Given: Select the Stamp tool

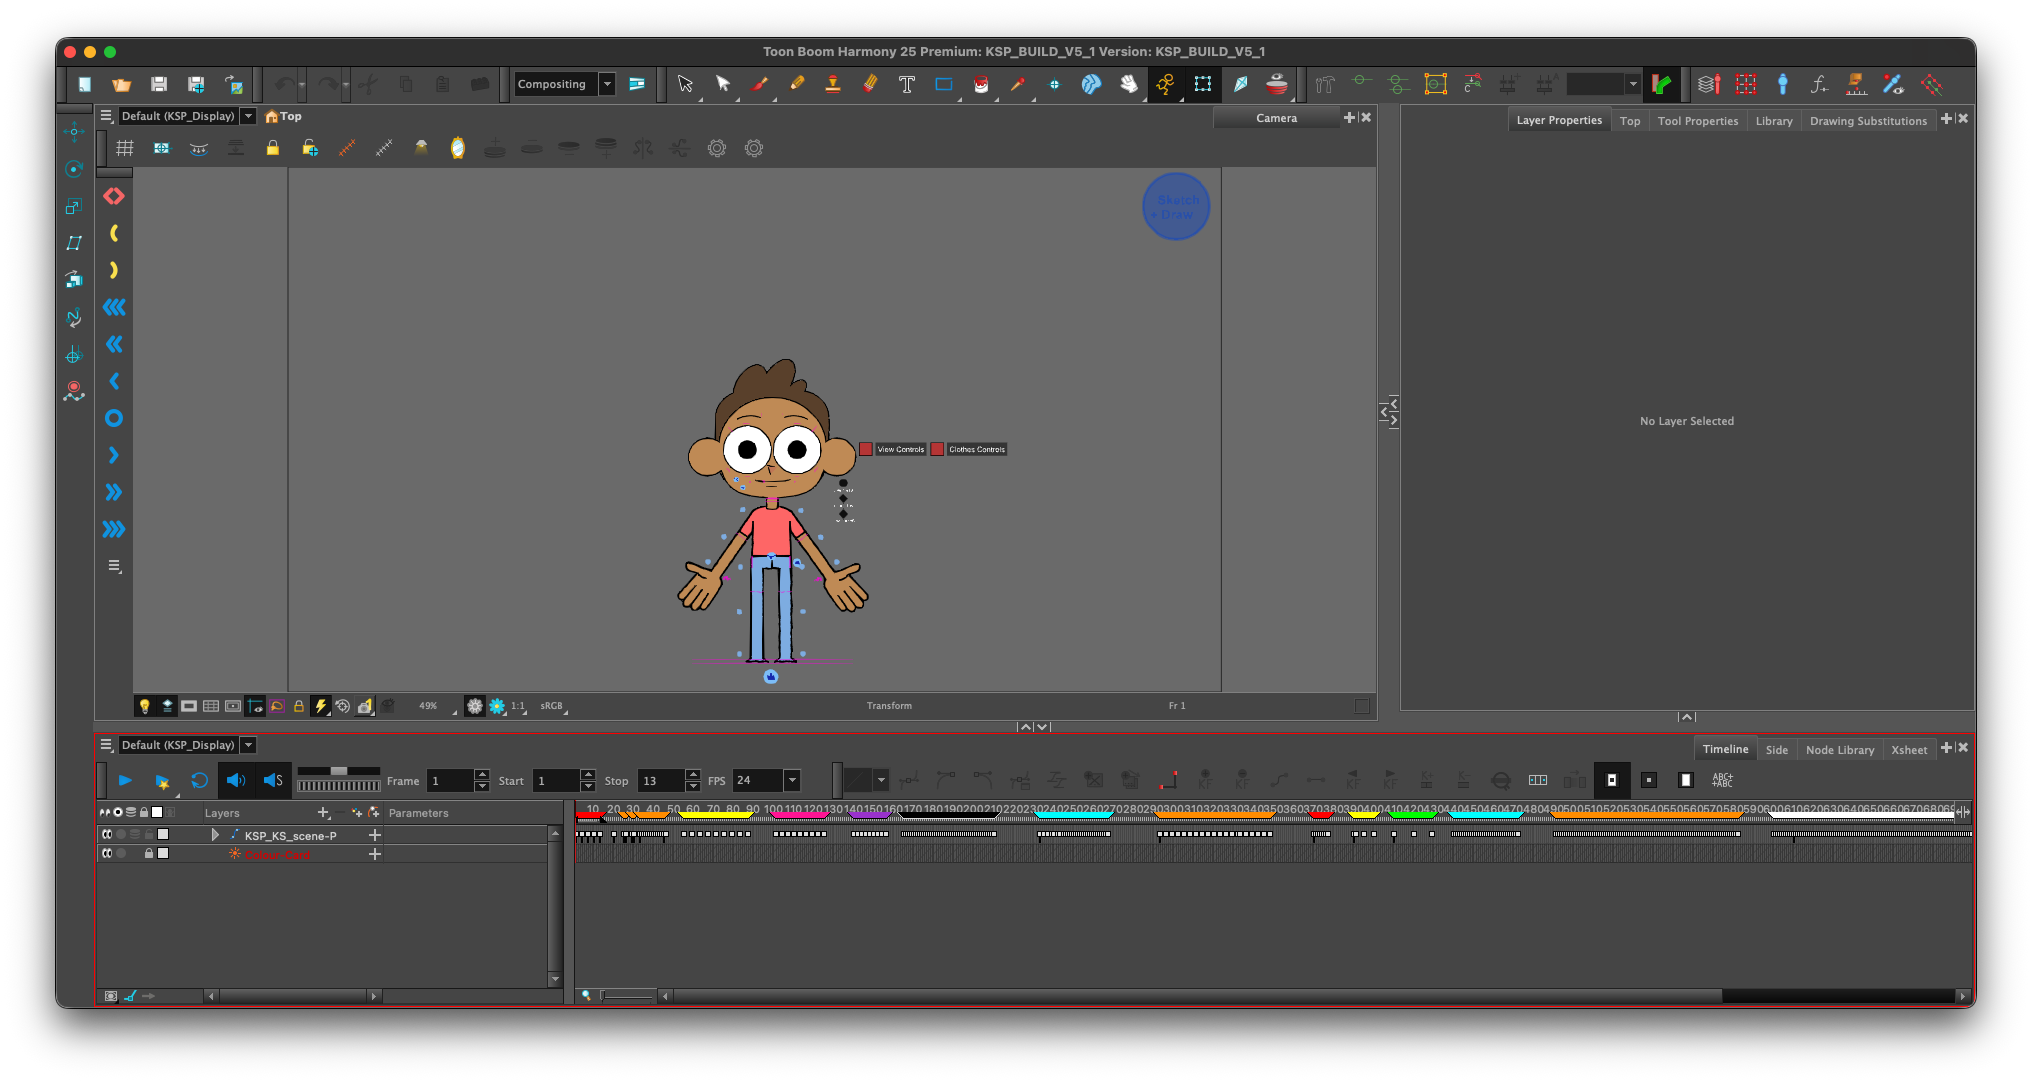Looking at the screenshot, I should (832, 84).
